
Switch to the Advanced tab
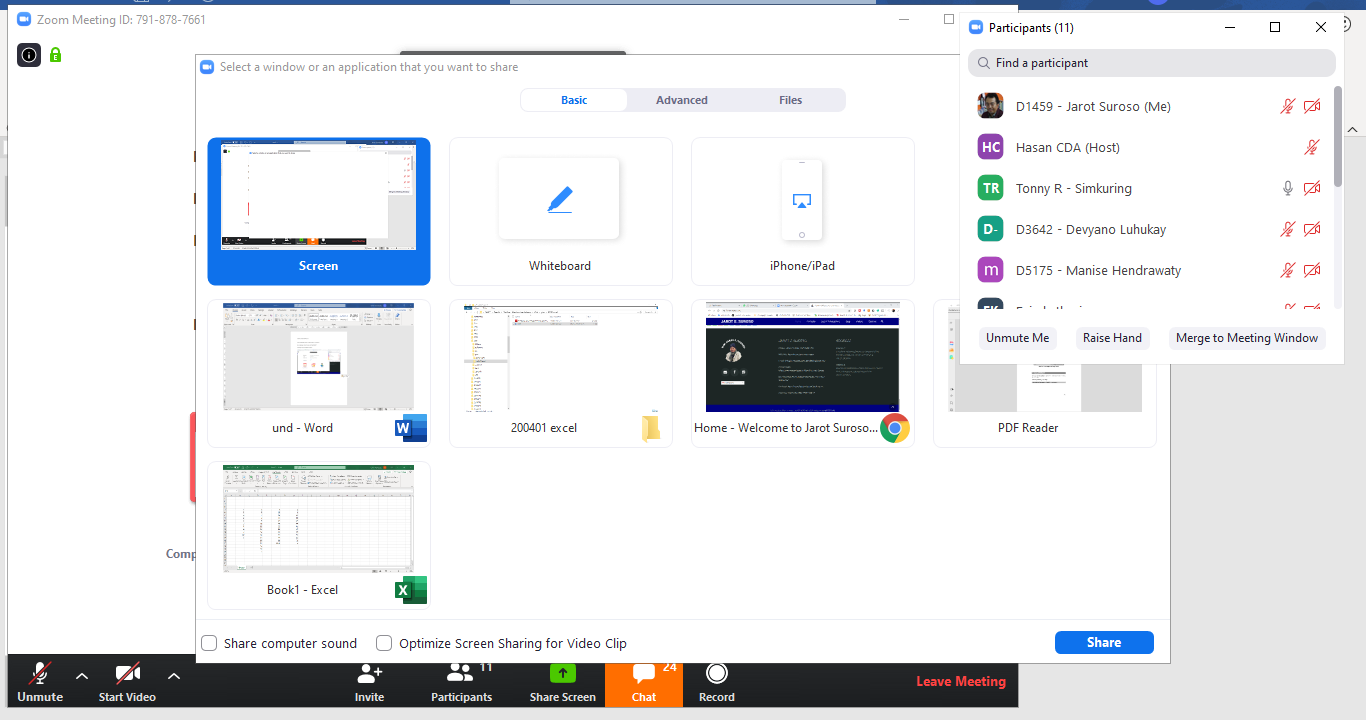click(x=681, y=100)
